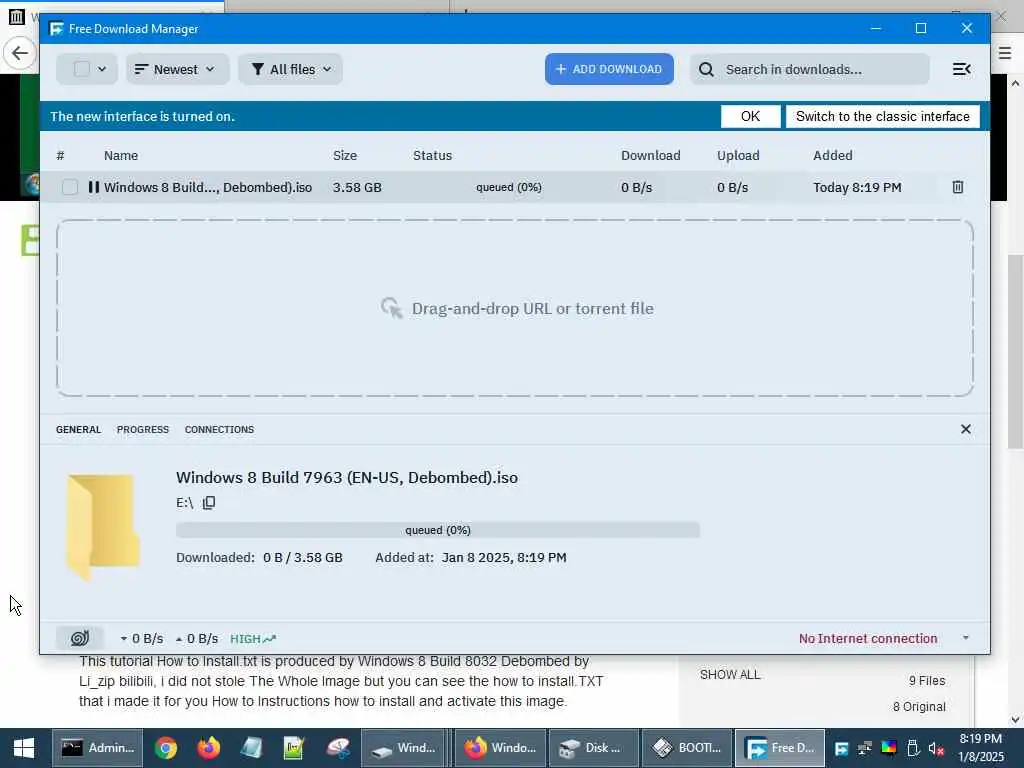Click OK on the new interface notice
This screenshot has height=768, width=1024.
click(750, 116)
